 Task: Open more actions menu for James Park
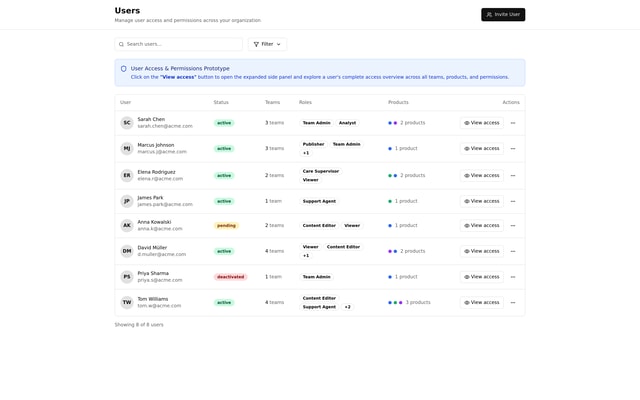(513, 201)
